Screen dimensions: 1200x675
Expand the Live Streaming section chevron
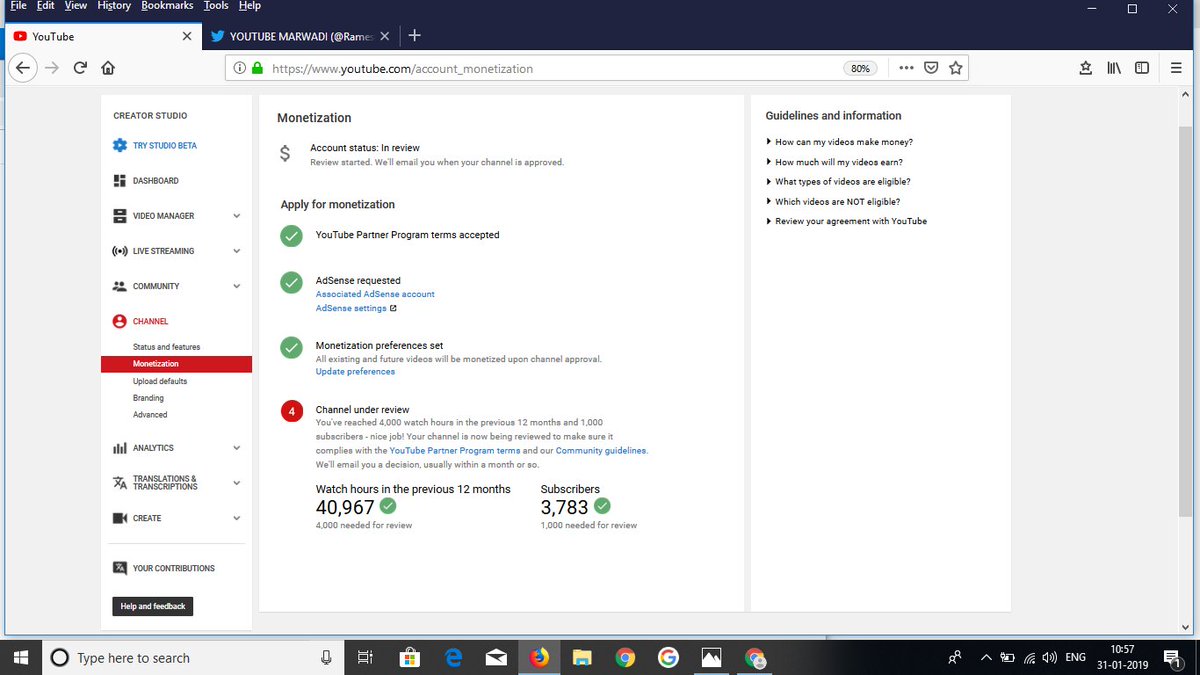pyautogui.click(x=237, y=251)
